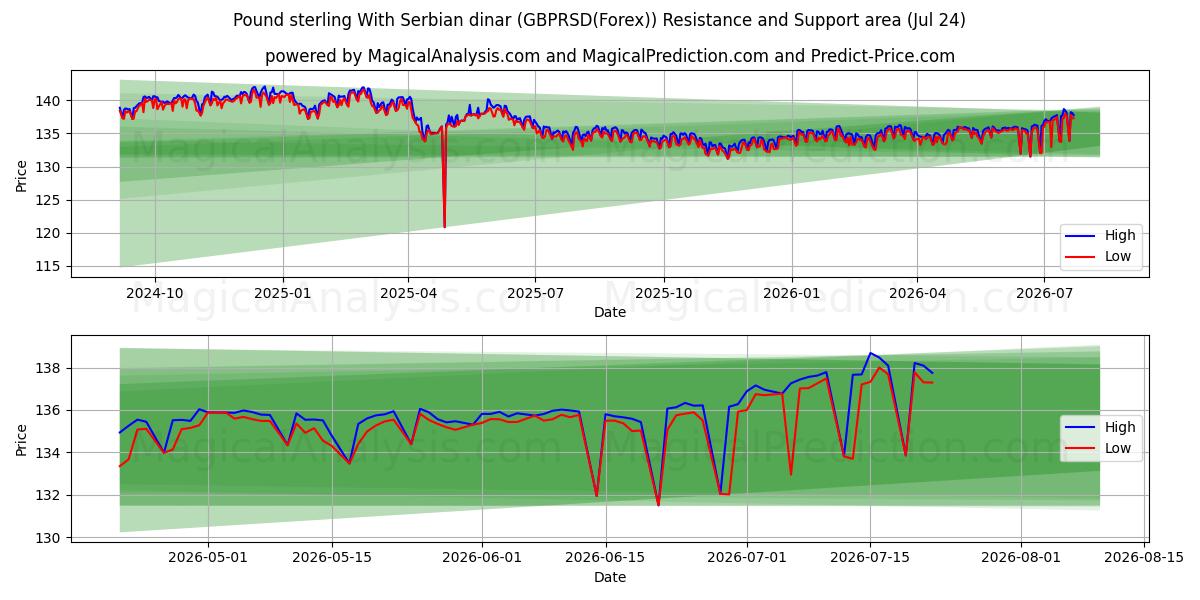Viewport: 1200px width, 600px height.
Task: Click the 2026-05-01 date tick on the bottom chart
Action: [x=208, y=559]
